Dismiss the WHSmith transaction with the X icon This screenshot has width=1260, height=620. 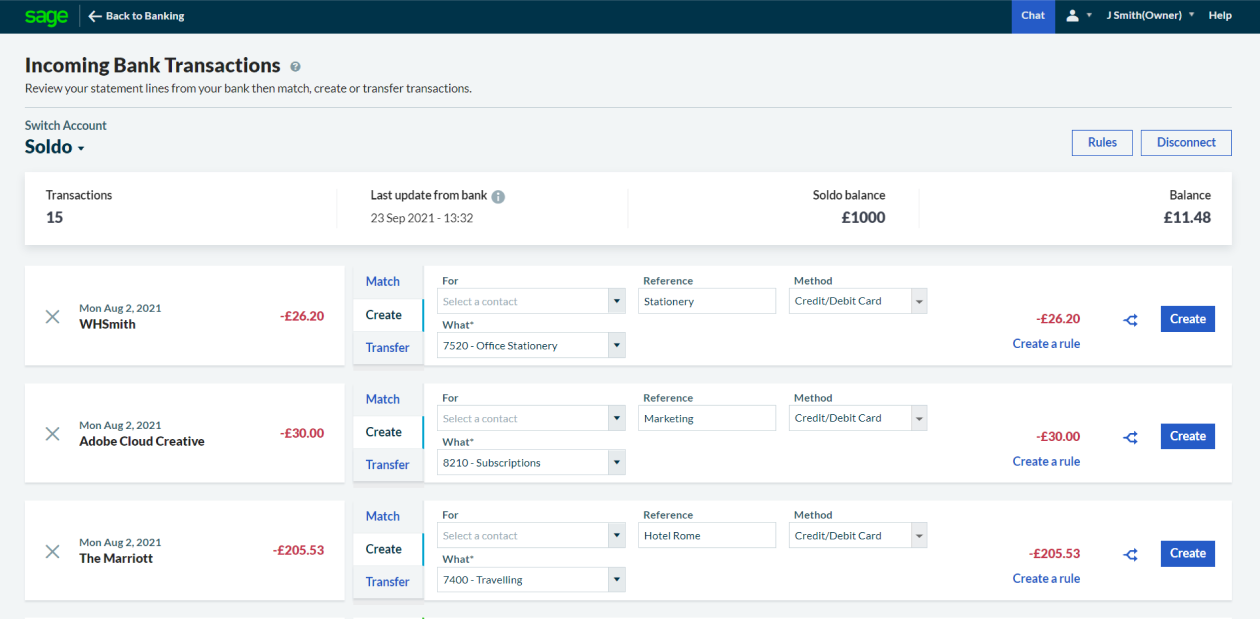tap(53, 316)
